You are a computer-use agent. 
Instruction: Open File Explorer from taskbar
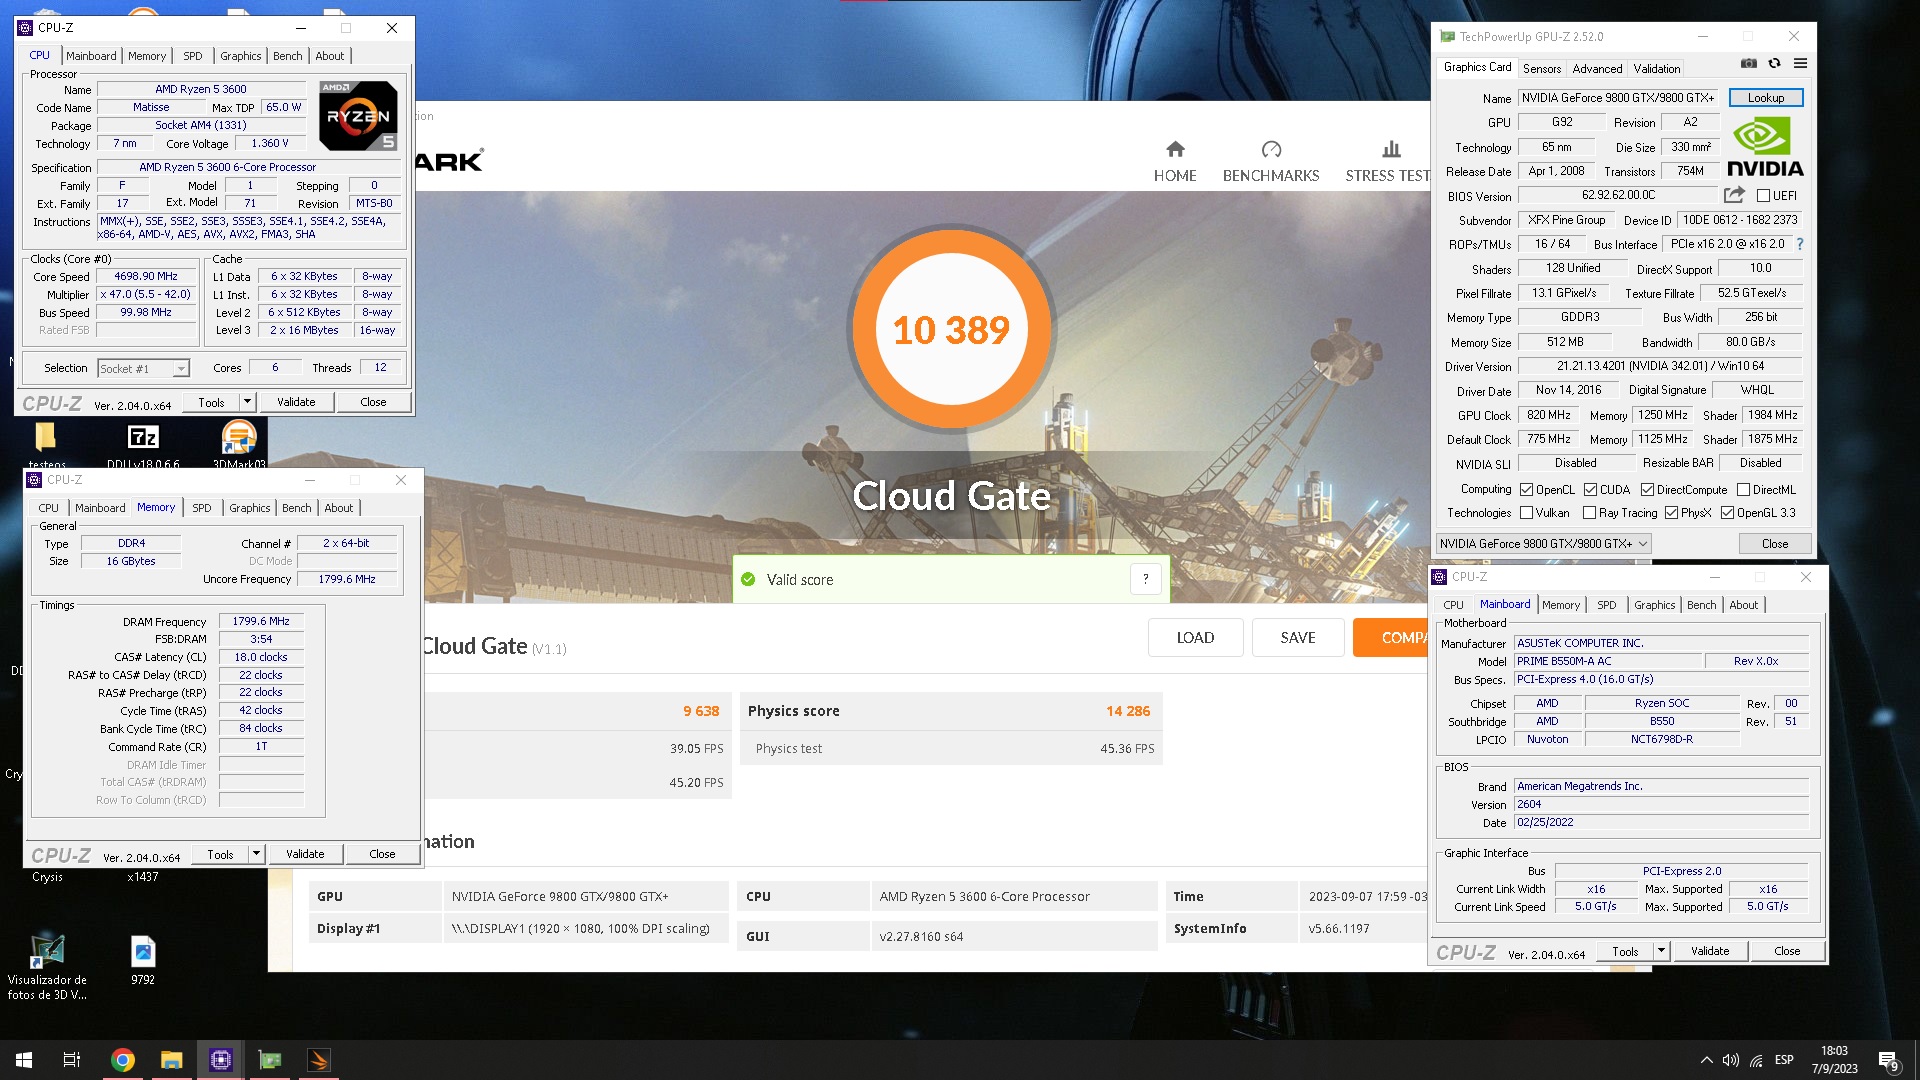pos(172,1060)
